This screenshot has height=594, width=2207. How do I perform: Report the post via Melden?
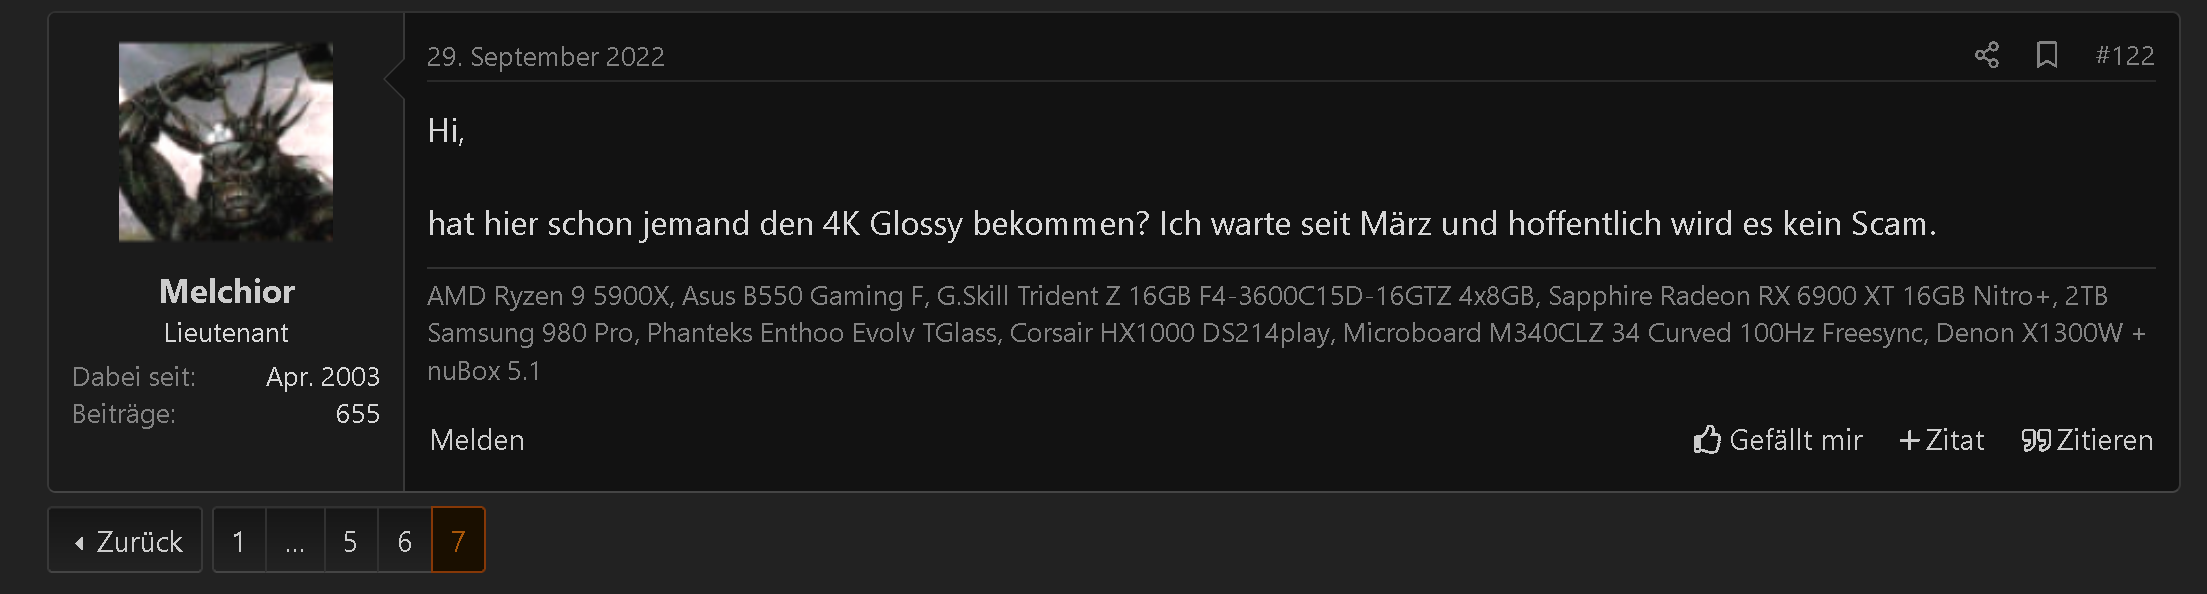click(477, 440)
